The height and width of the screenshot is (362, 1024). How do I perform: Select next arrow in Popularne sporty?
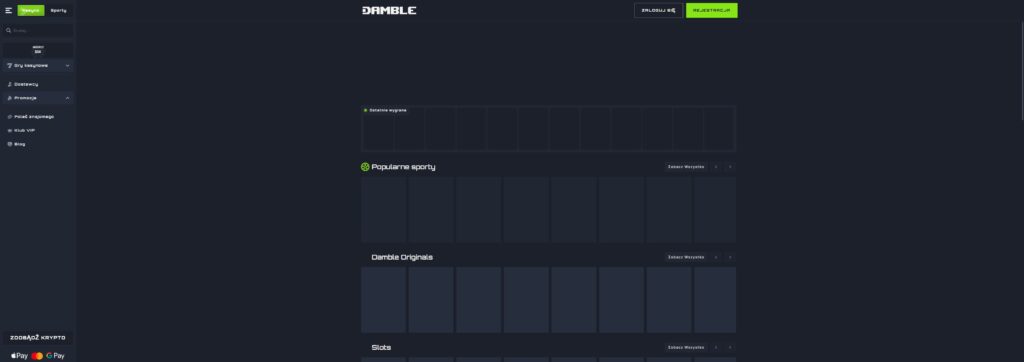coord(730,167)
